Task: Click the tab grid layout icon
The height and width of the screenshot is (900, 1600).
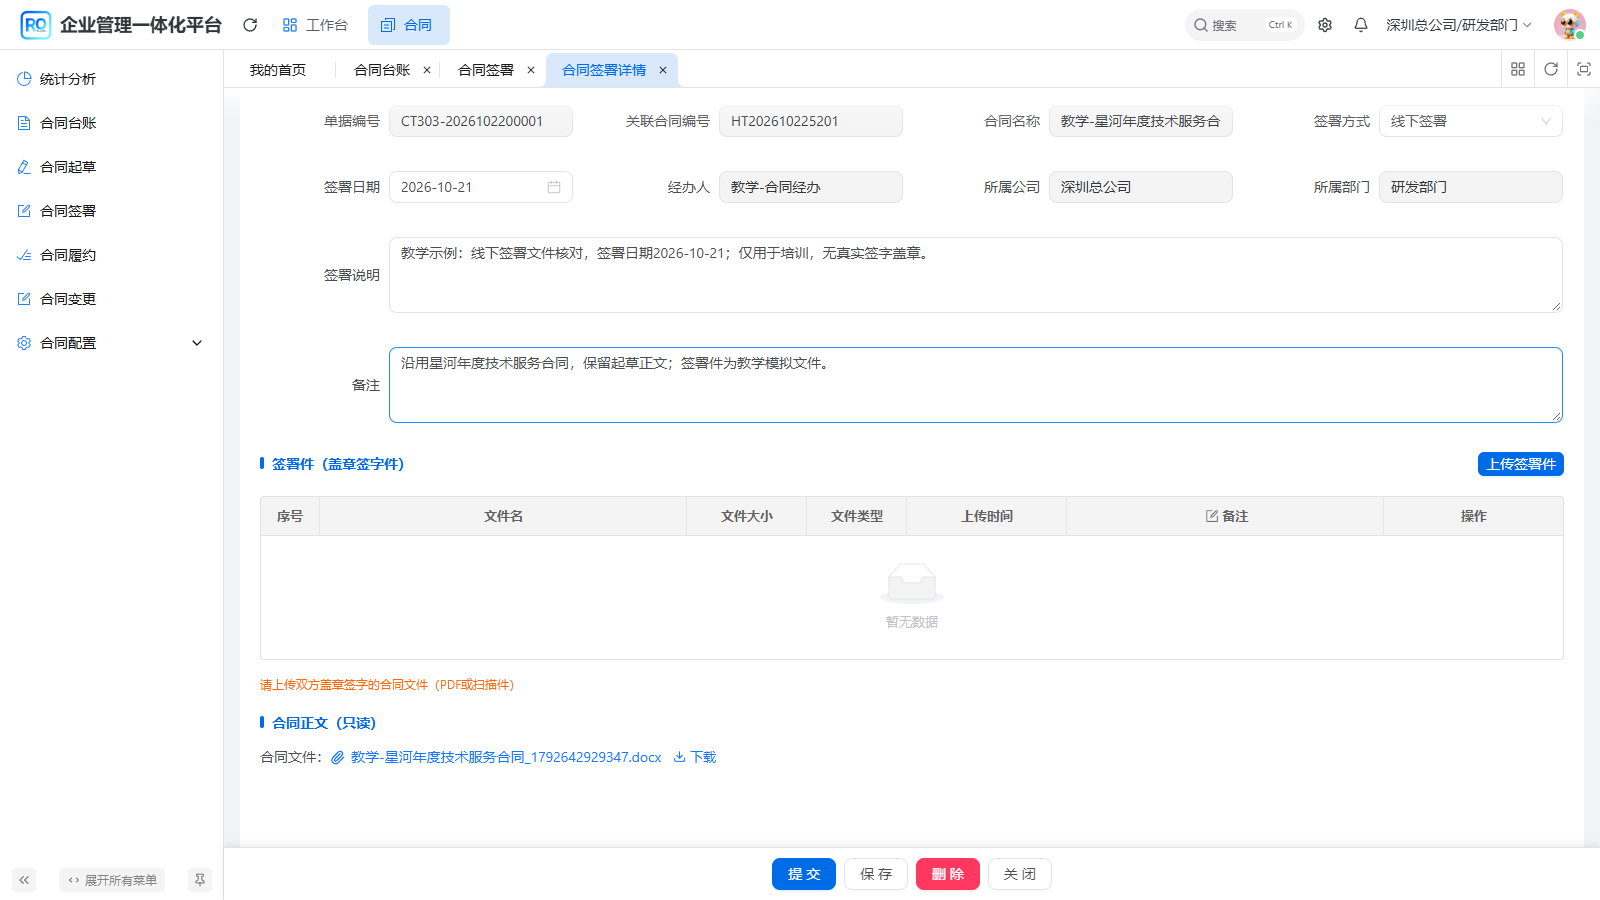Action: point(1518,69)
